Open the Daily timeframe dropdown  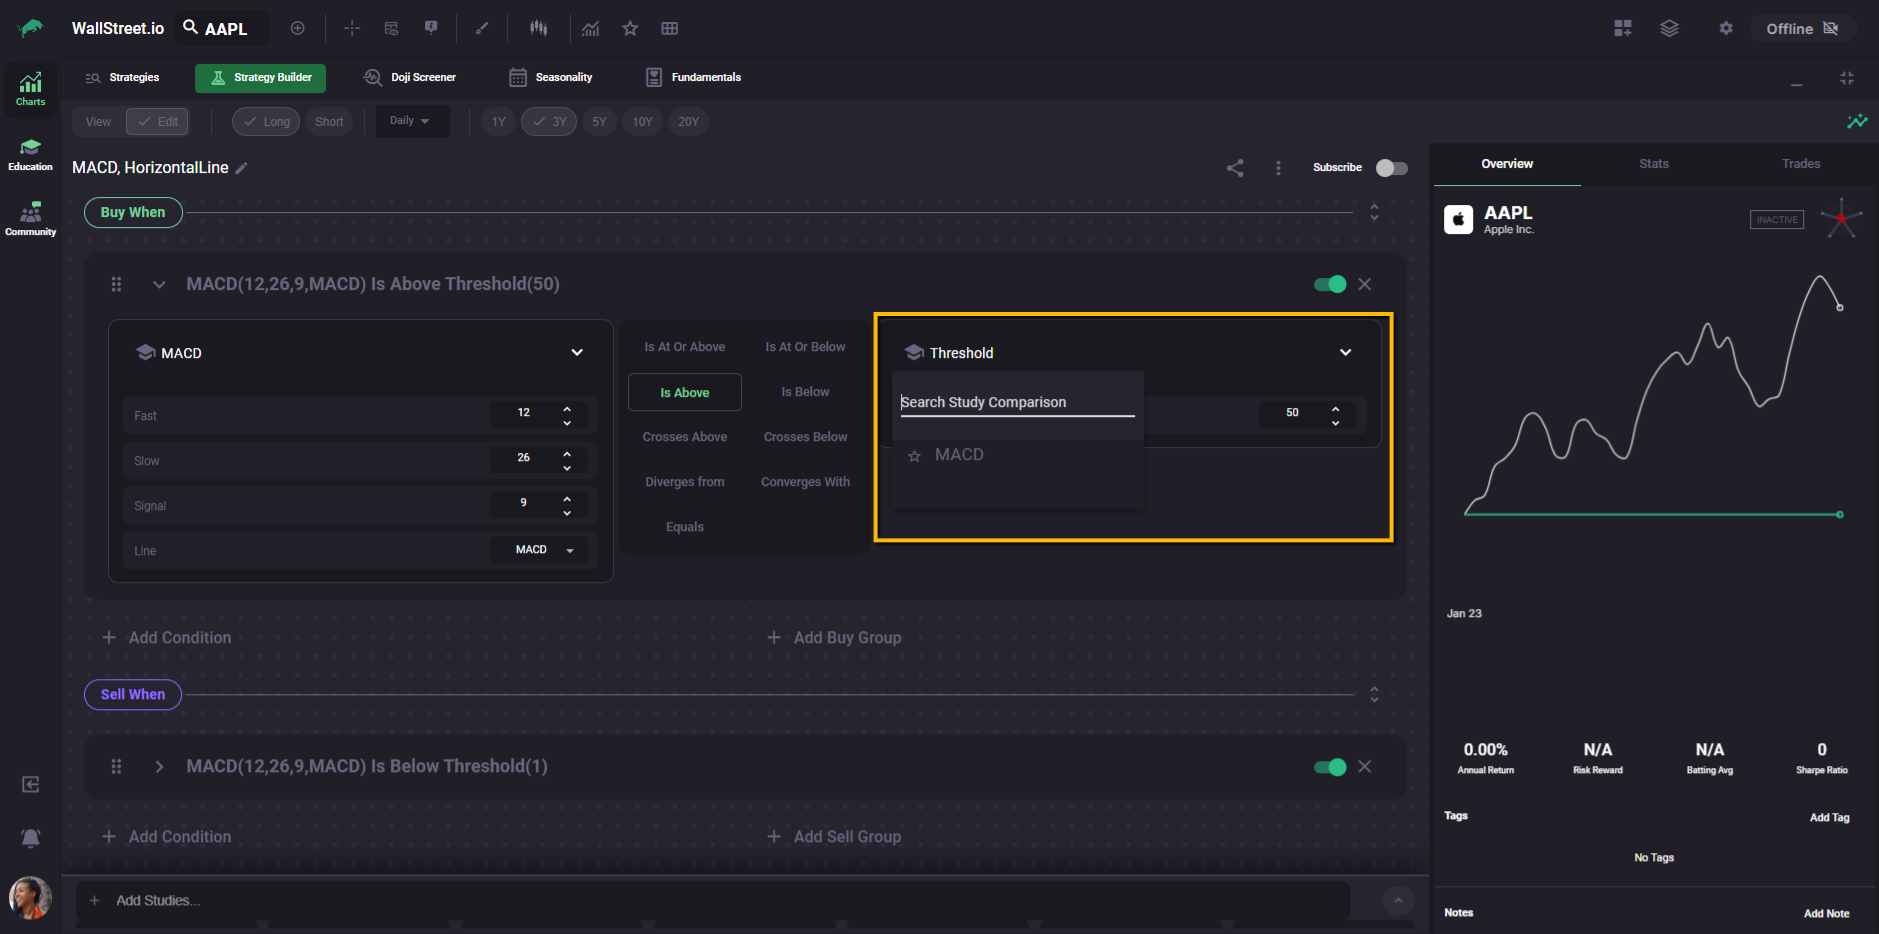[410, 121]
